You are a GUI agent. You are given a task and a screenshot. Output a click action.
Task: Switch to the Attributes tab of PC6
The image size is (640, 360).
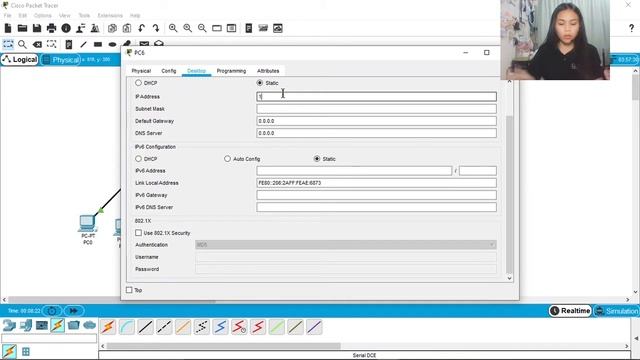pyautogui.click(x=268, y=71)
